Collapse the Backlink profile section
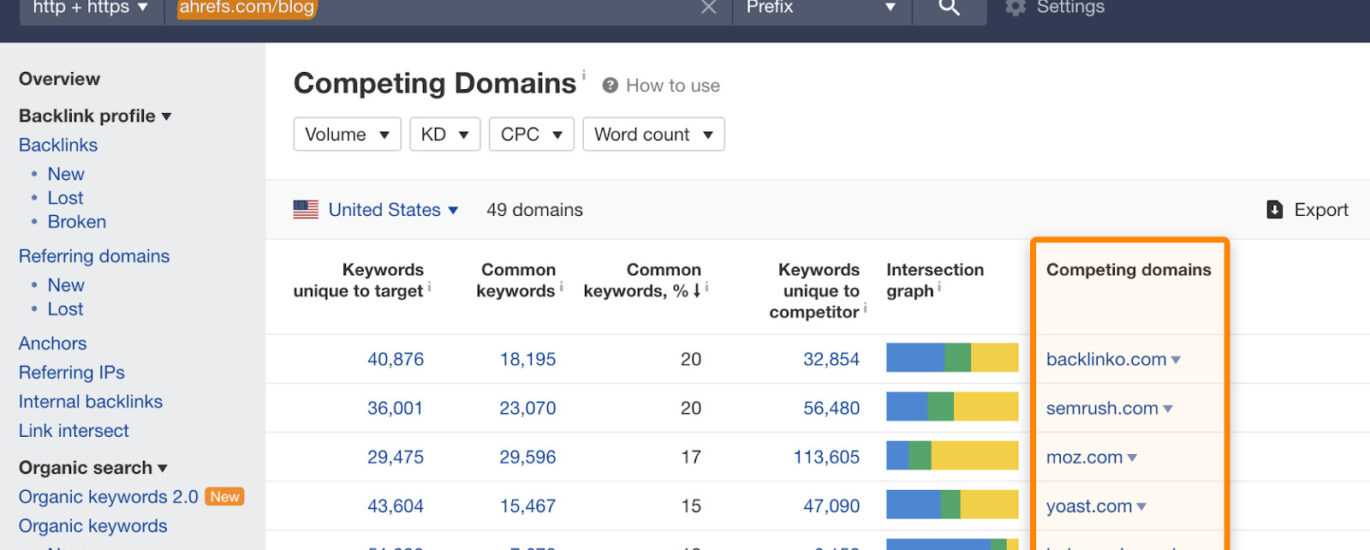 pyautogui.click(x=95, y=116)
